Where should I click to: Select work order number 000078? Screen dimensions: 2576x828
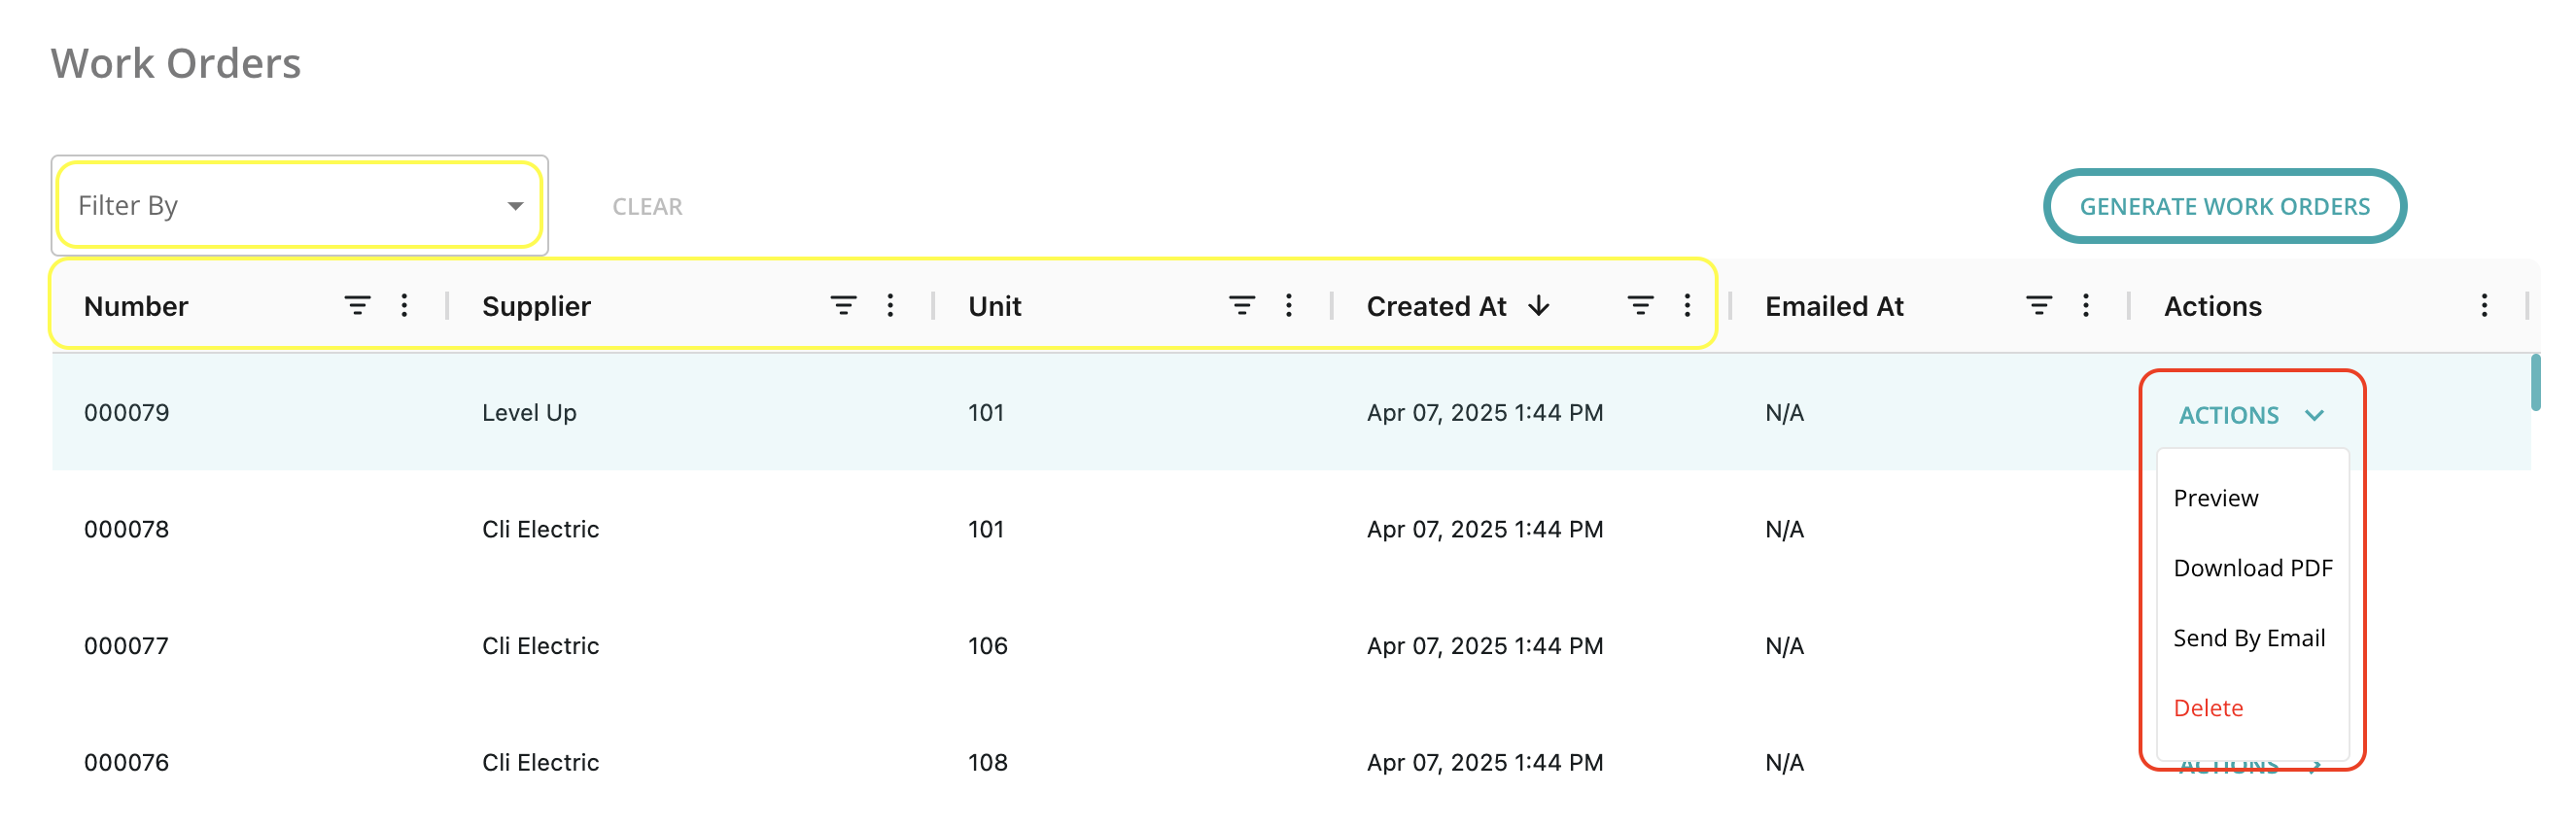coord(127,530)
